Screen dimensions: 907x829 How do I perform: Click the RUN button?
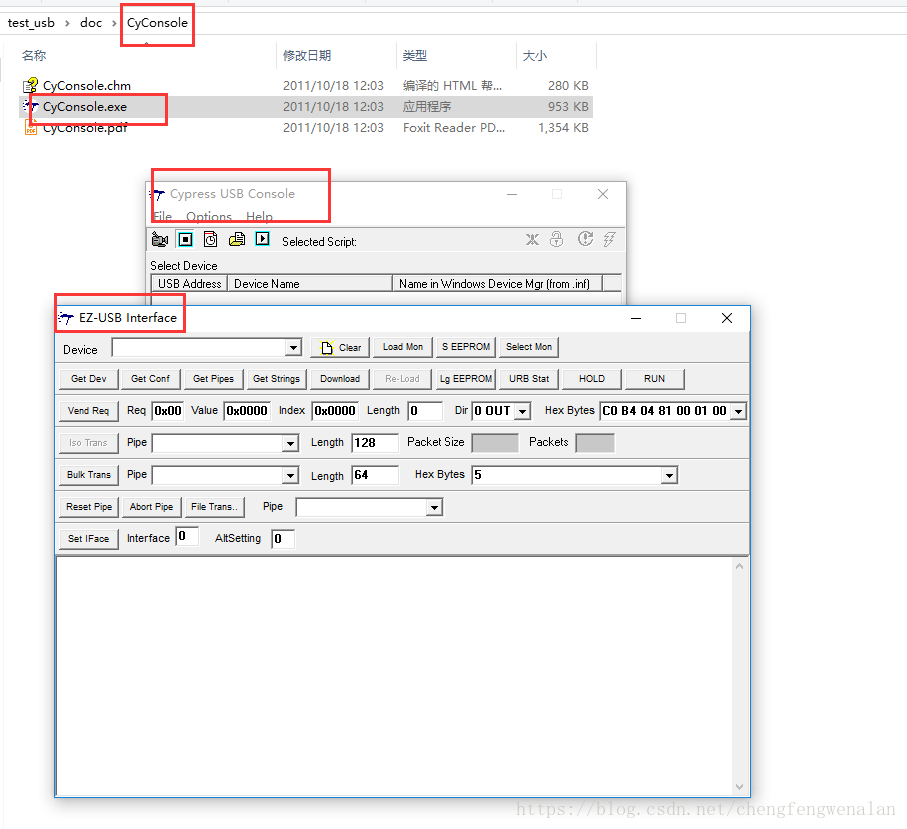coord(654,379)
